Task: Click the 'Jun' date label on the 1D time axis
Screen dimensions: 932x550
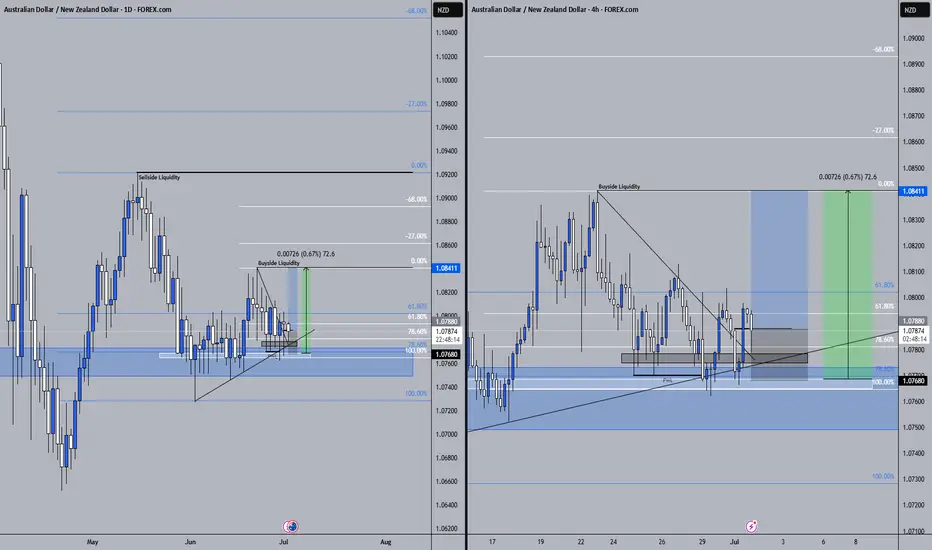Action: (190, 542)
